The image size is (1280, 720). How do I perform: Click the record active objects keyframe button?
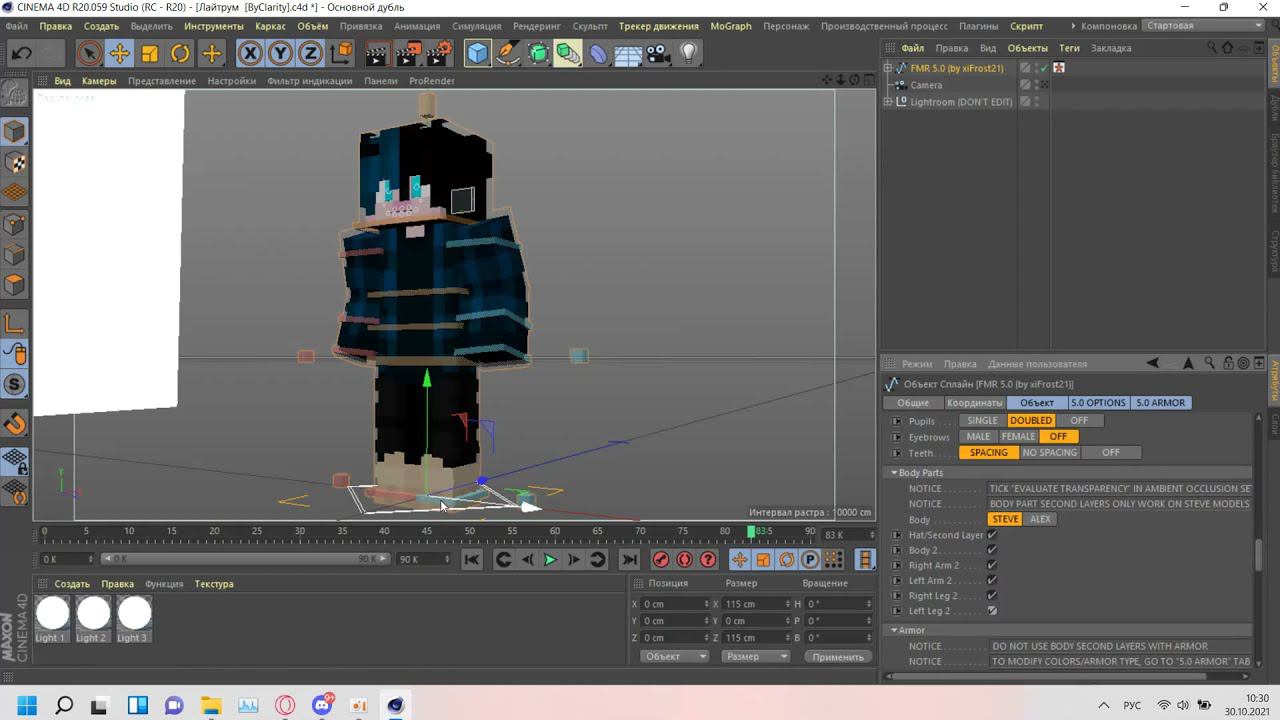pyautogui.click(x=661, y=560)
